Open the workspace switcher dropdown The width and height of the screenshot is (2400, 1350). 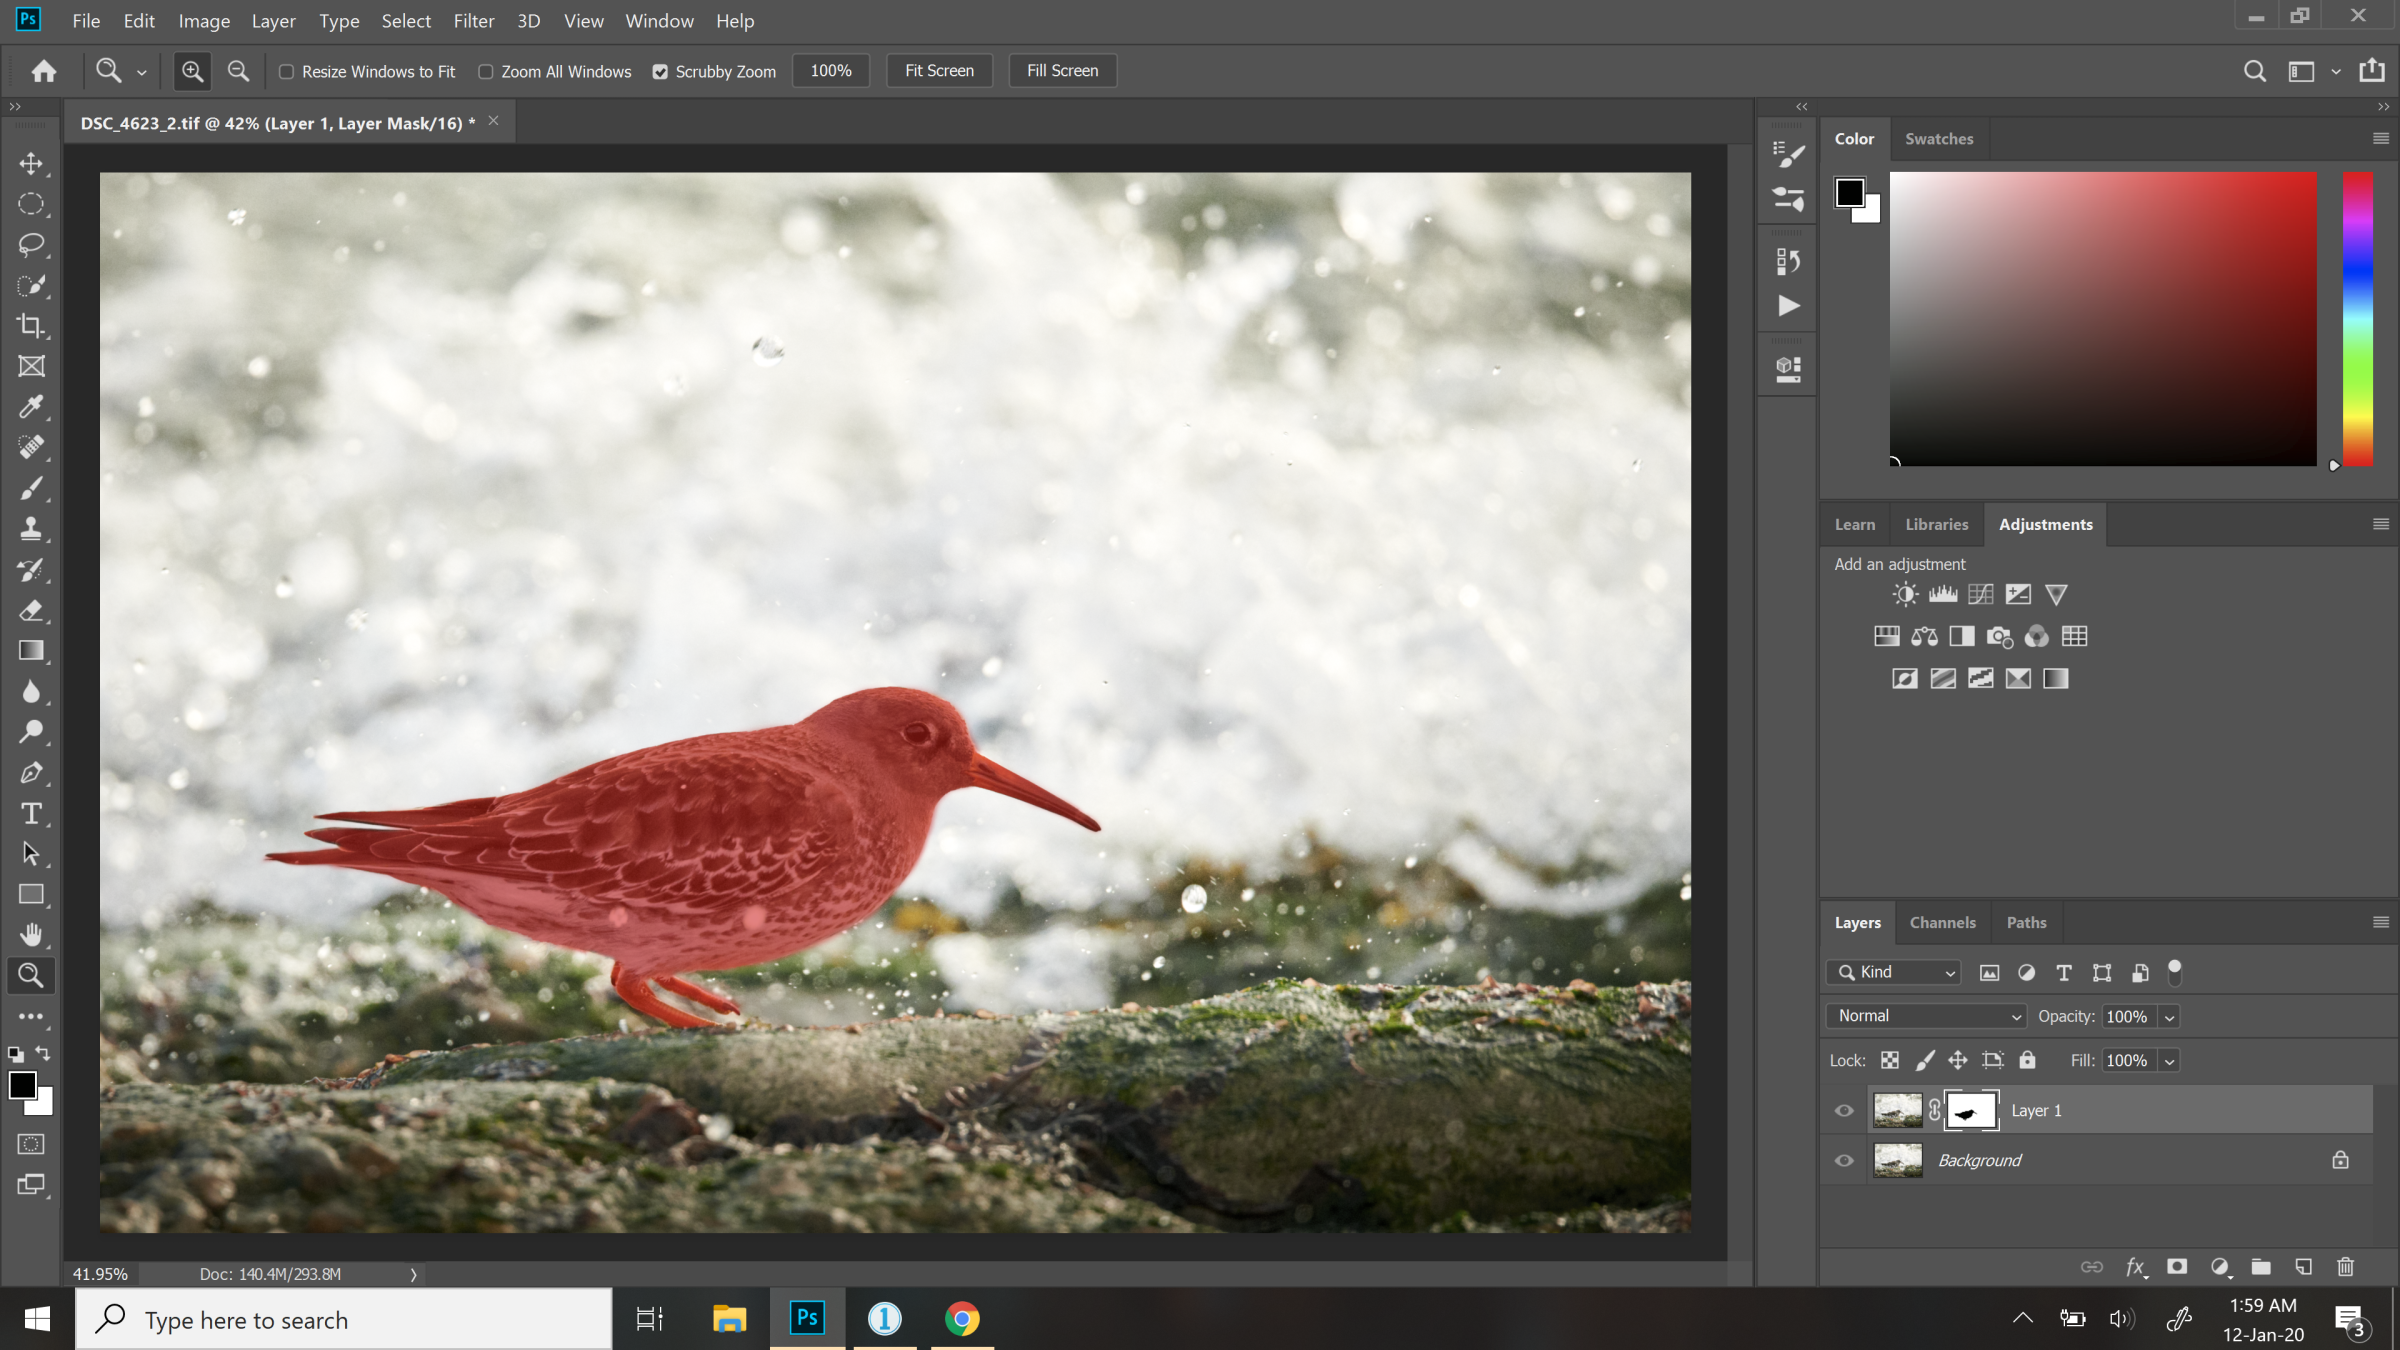[x=2336, y=72]
